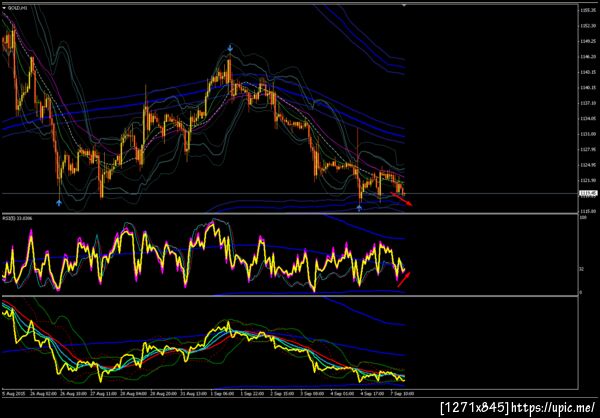
Task: Click the 100 level on the RSI scale
Action: [583, 217]
